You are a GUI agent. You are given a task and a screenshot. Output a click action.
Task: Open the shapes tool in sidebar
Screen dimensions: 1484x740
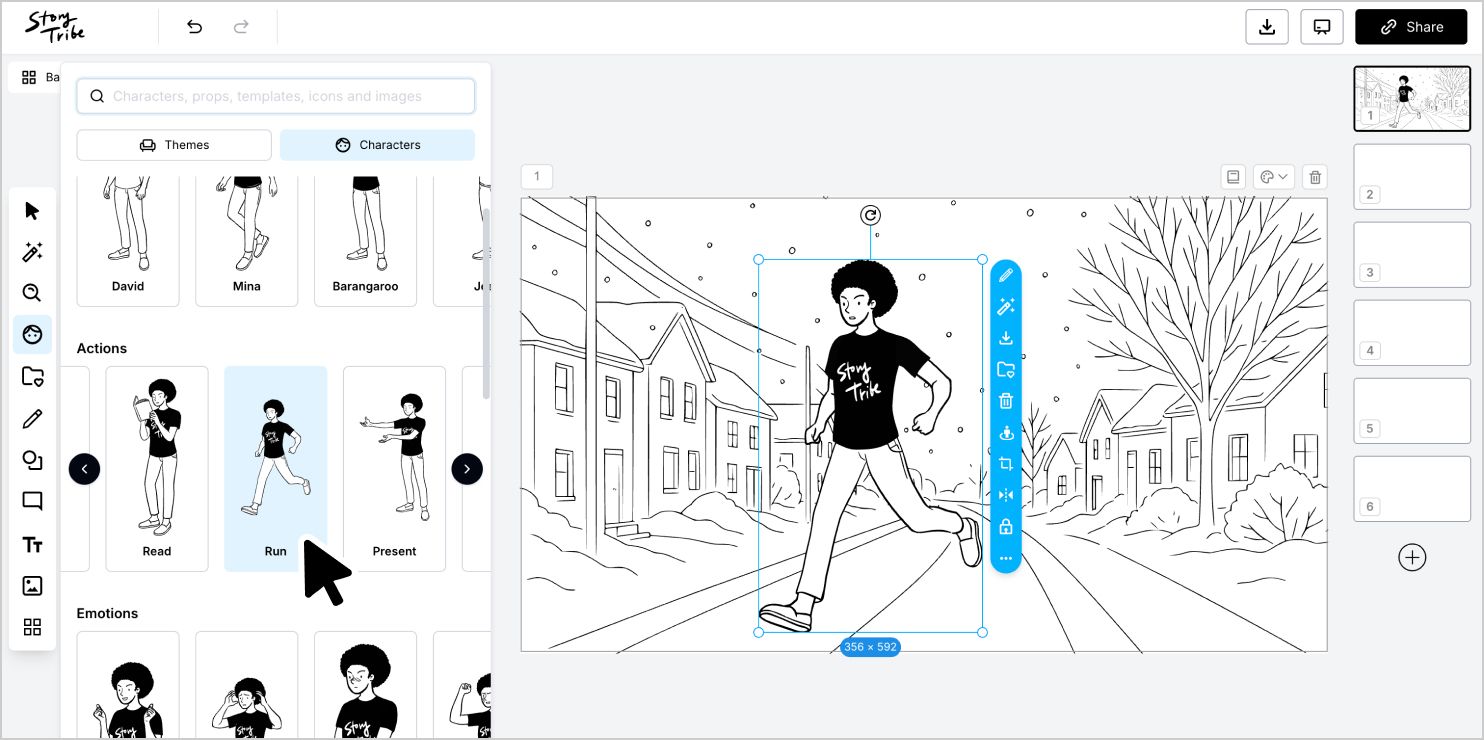tap(32, 460)
